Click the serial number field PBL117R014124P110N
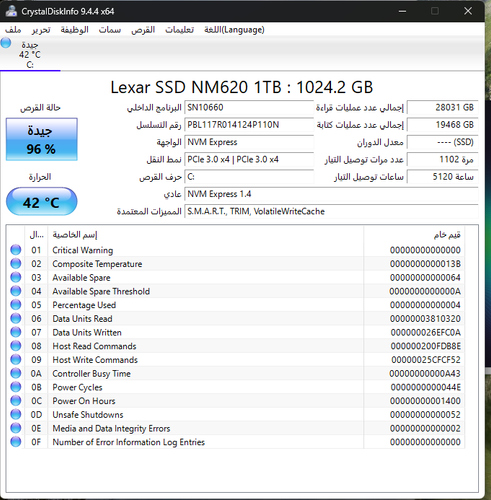Viewport: 491px width, 500px height. (x=249, y=125)
